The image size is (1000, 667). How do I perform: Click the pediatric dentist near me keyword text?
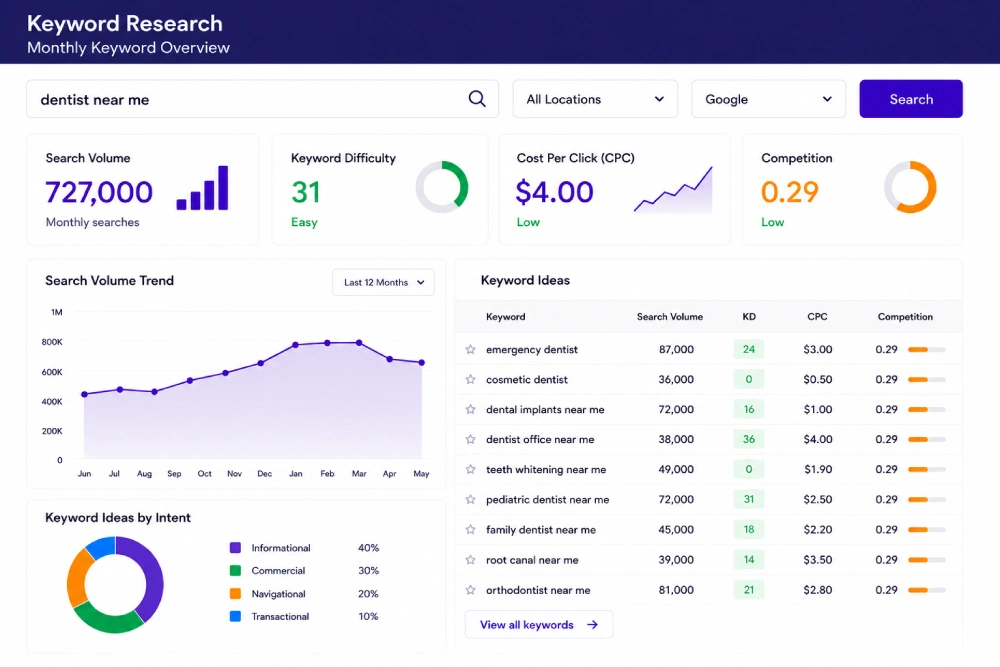coord(547,499)
